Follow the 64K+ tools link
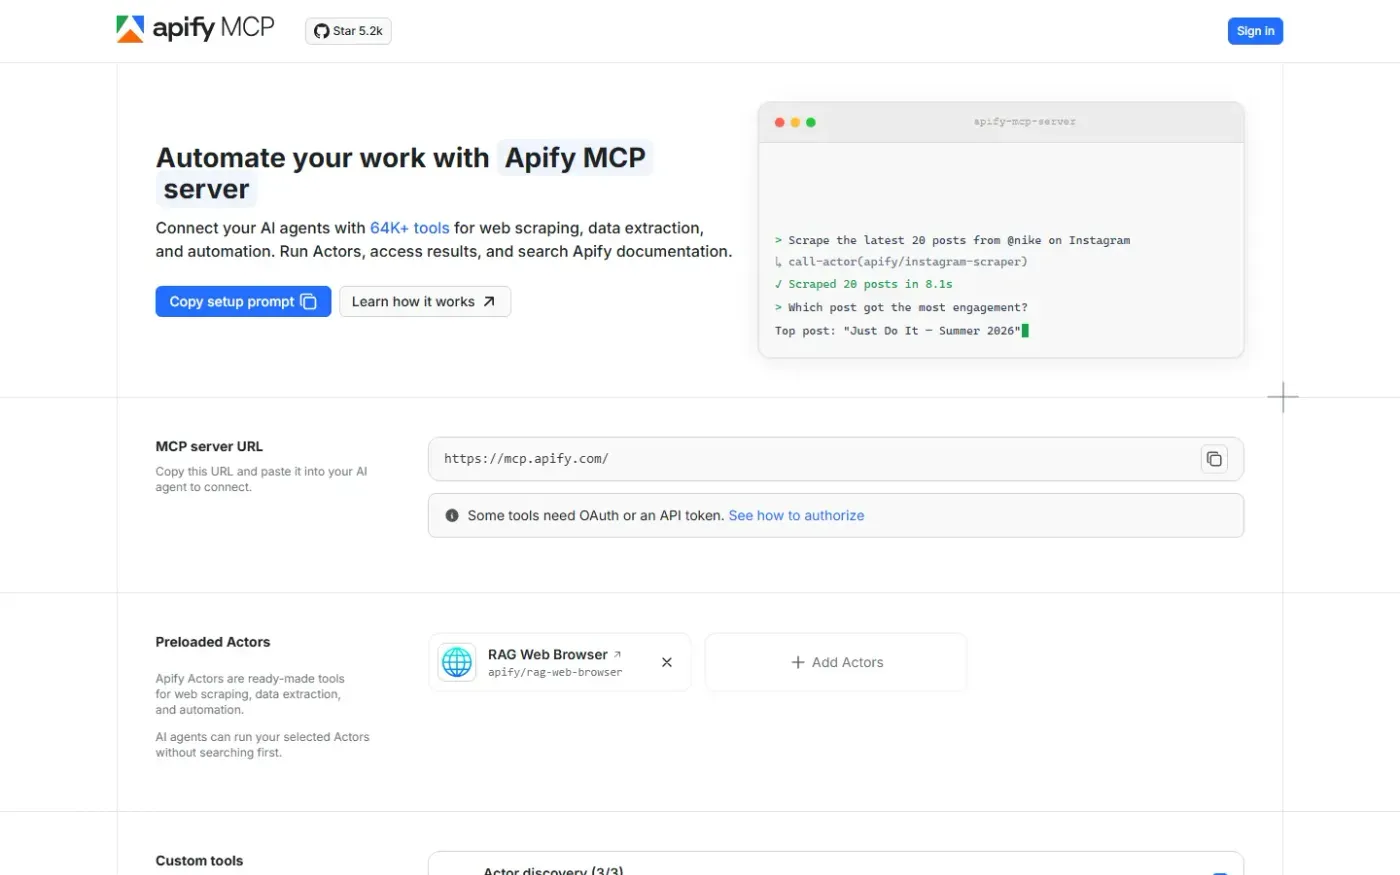Viewport: 1400px width, 875px height. (409, 228)
